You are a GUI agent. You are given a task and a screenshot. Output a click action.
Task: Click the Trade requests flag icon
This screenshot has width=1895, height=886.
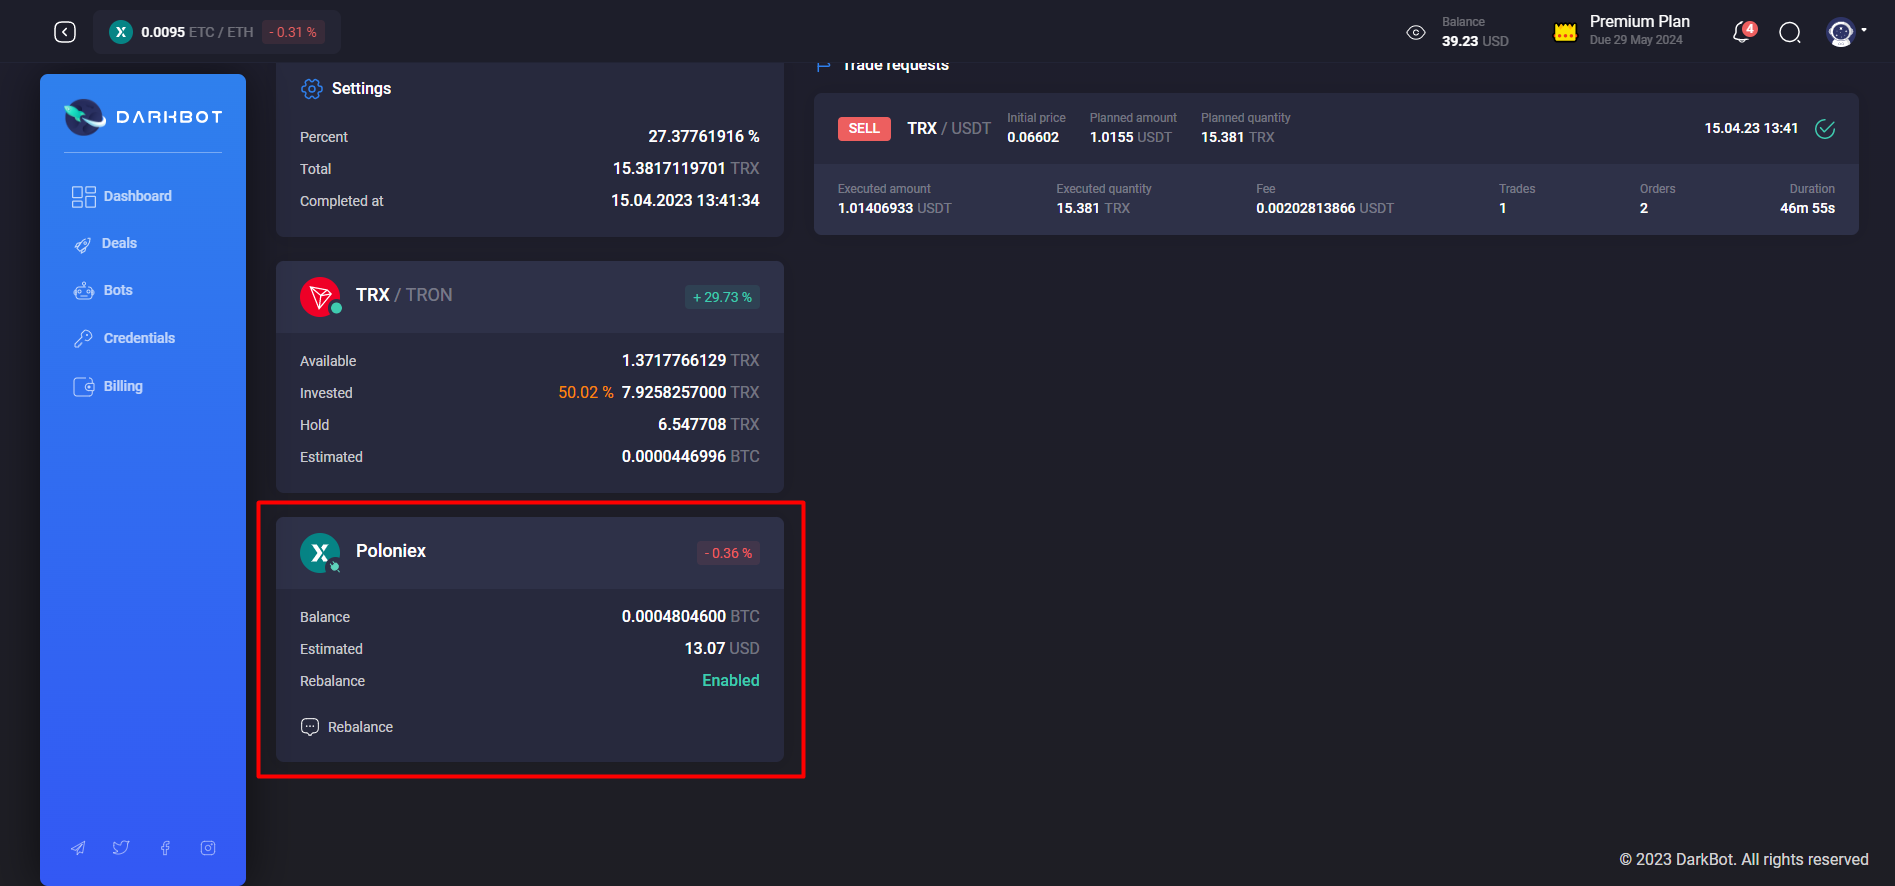pos(824,66)
